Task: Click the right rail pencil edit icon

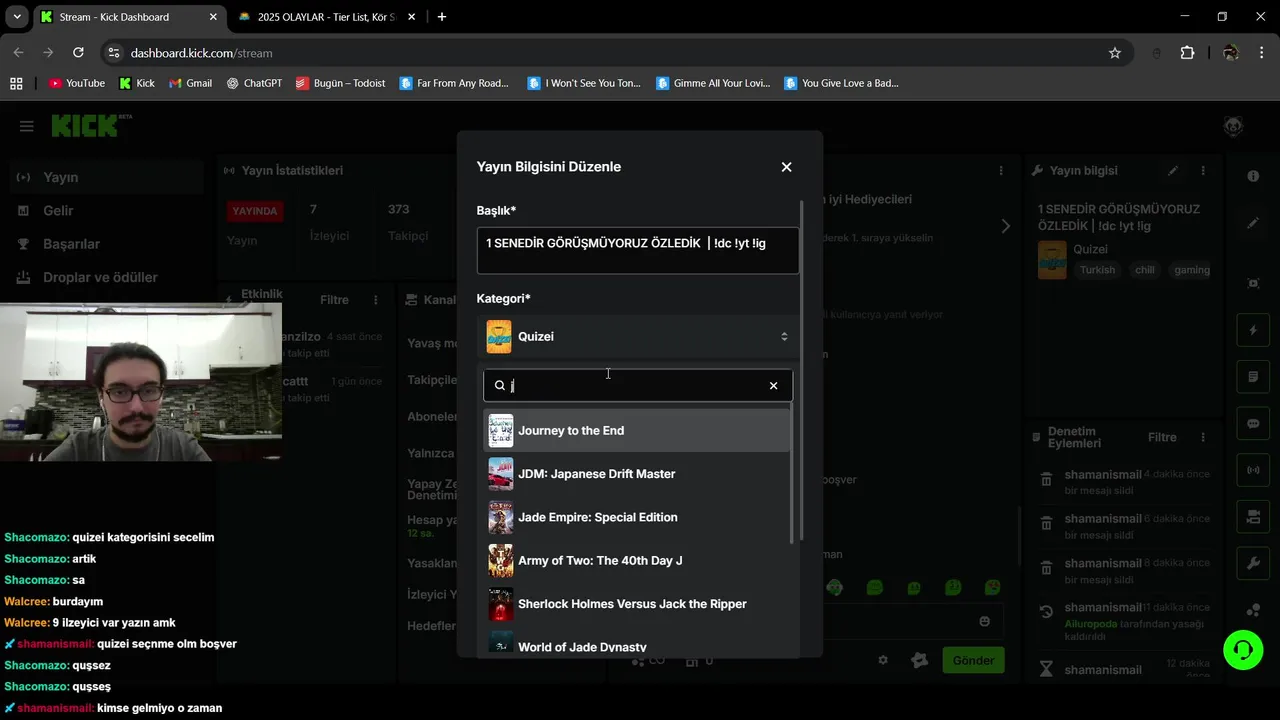Action: click(1253, 223)
